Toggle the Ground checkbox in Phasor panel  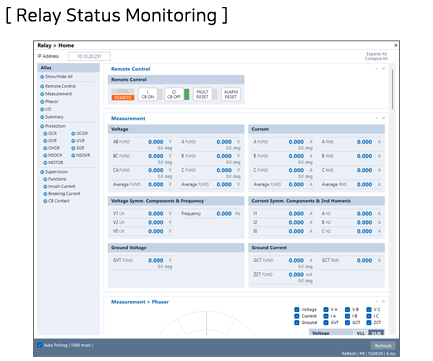[297, 323]
